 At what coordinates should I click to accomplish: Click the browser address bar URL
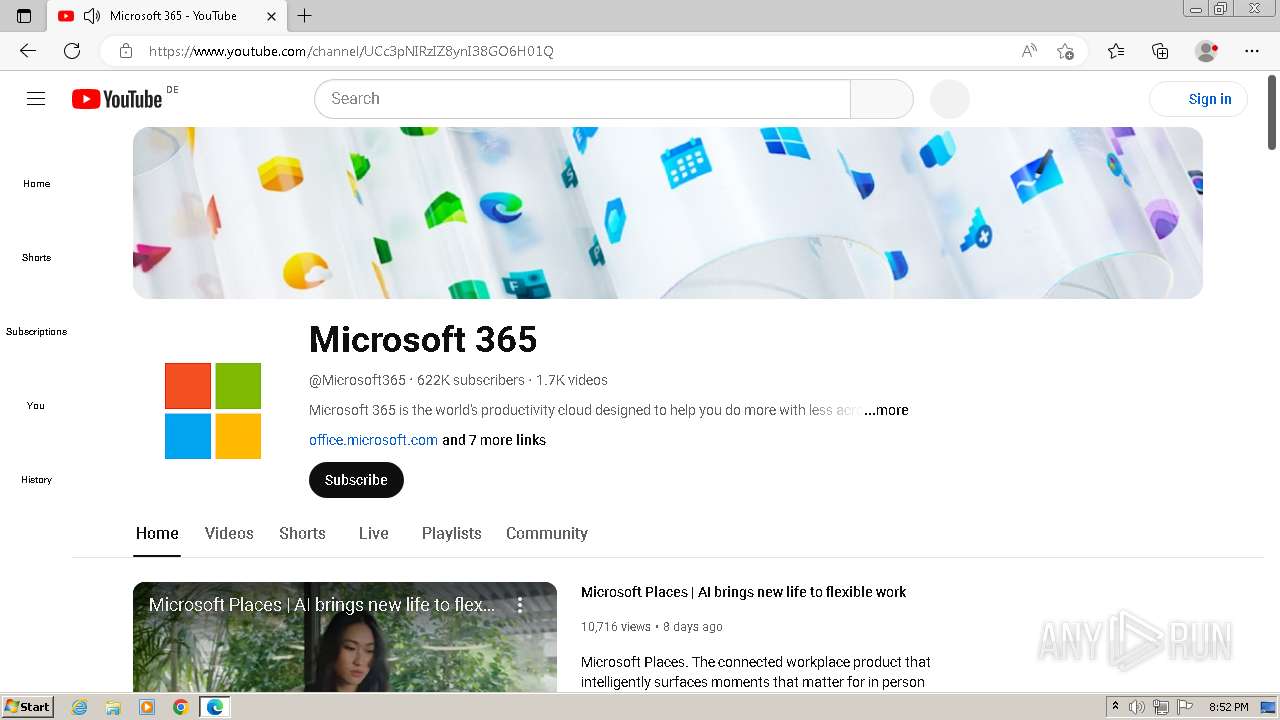point(351,51)
